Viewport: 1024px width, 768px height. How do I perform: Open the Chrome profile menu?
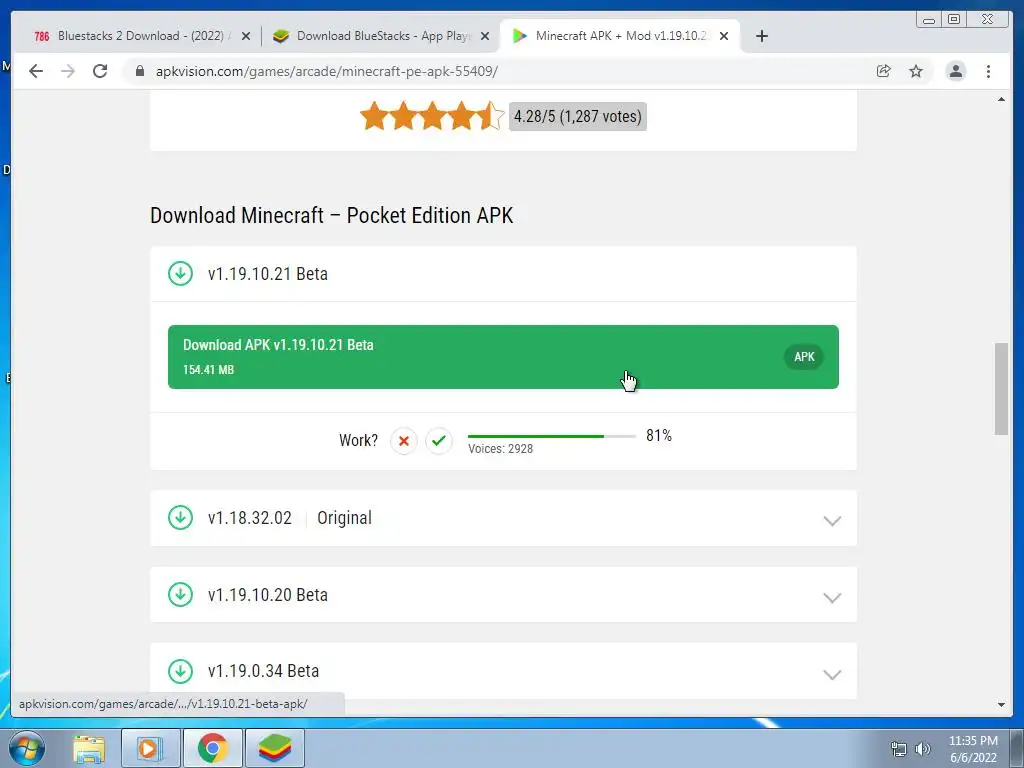[x=955, y=71]
